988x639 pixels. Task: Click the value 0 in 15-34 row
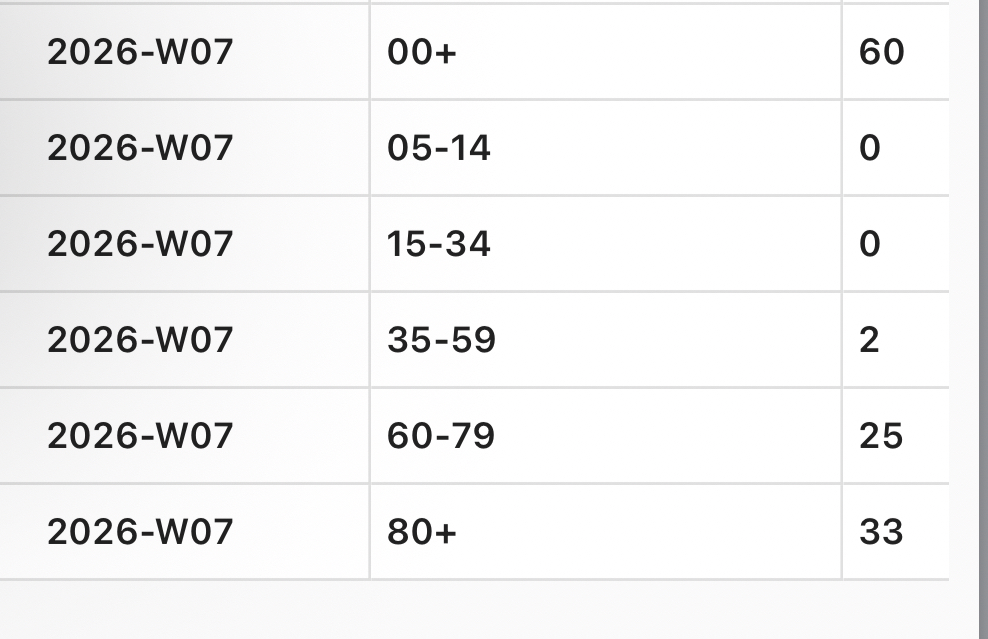point(870,244)
